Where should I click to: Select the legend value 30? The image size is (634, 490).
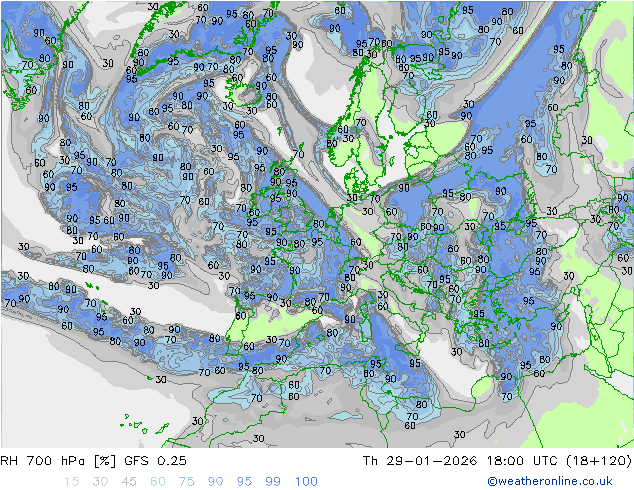pos(100,482)
